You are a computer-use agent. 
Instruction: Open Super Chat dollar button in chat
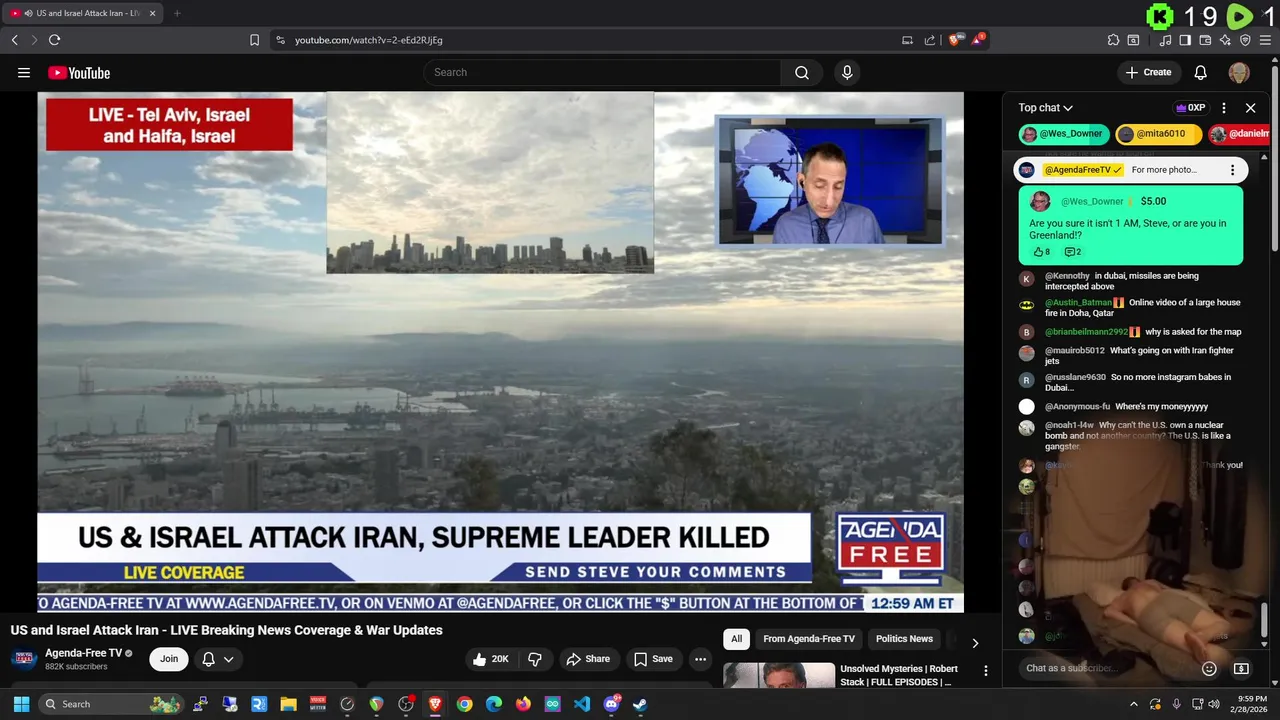1241,669
